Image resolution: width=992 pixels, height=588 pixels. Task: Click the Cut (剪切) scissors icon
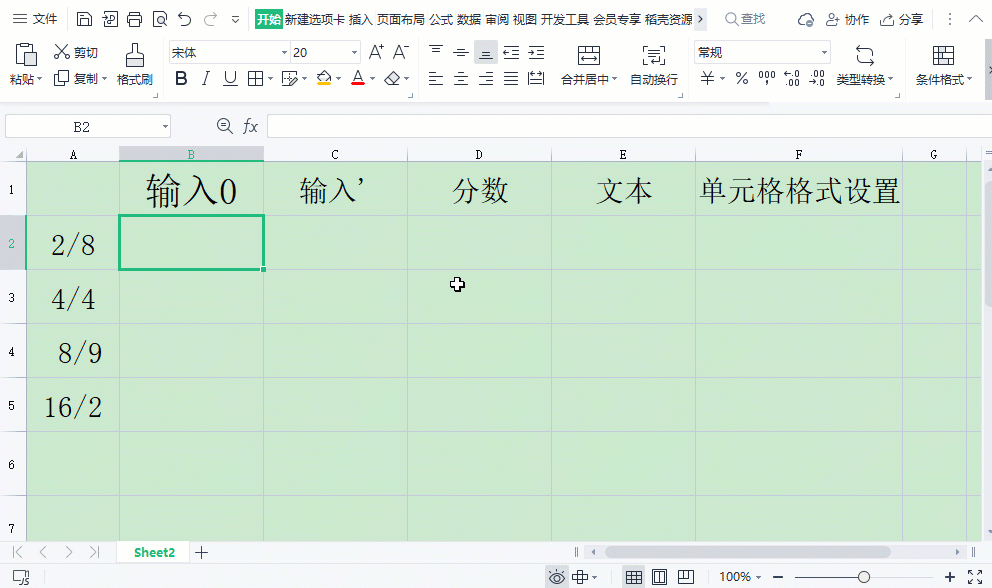(x=62, y=52)
